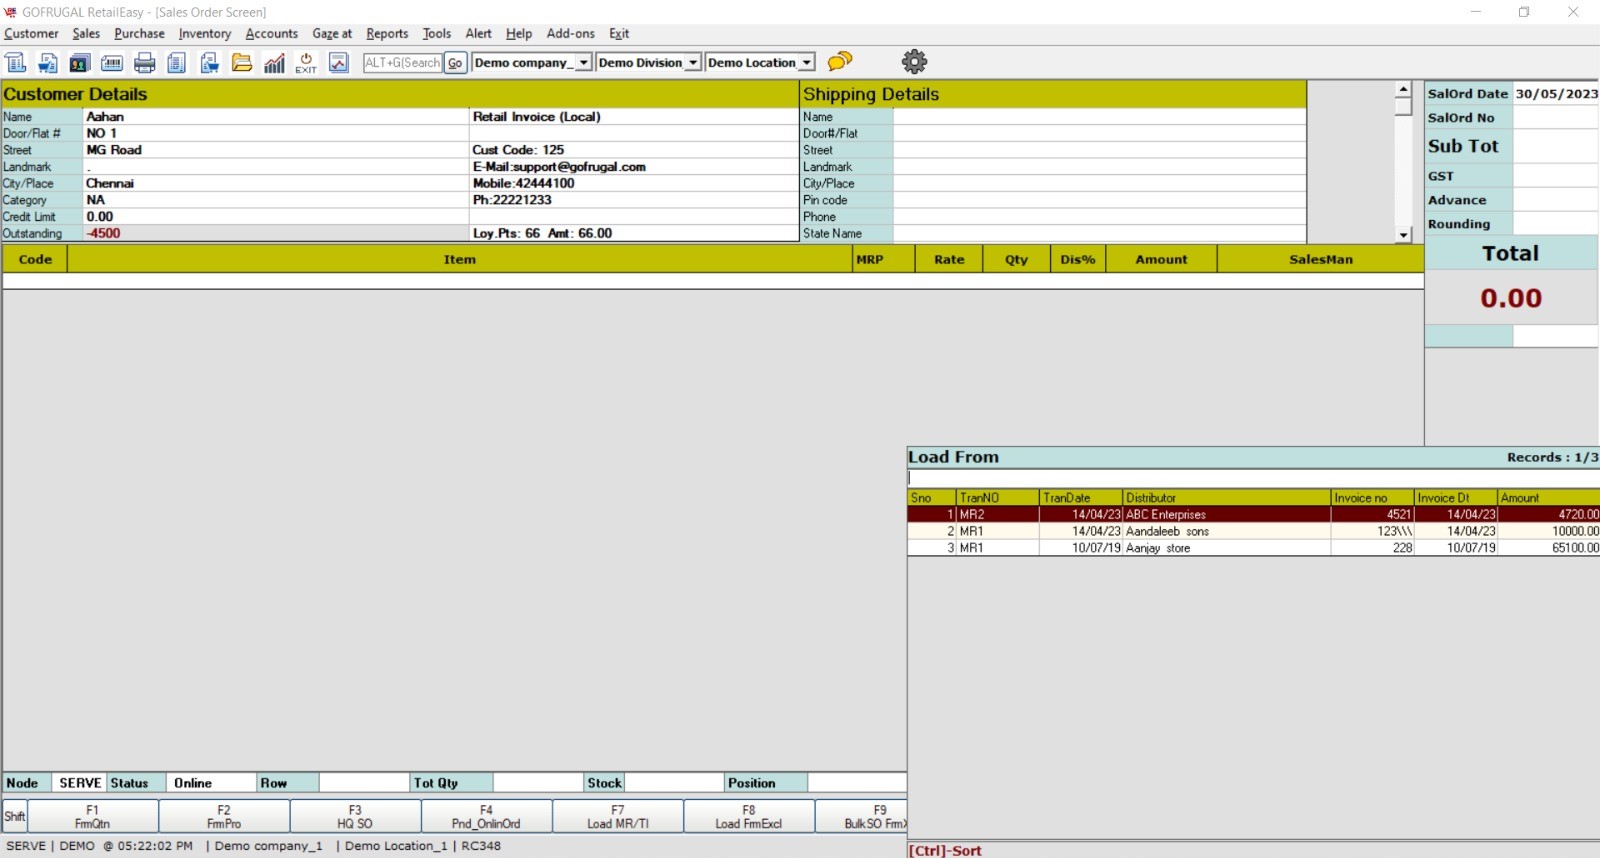
Task: Click the Invoice no column header
Action: point(1373,497)
